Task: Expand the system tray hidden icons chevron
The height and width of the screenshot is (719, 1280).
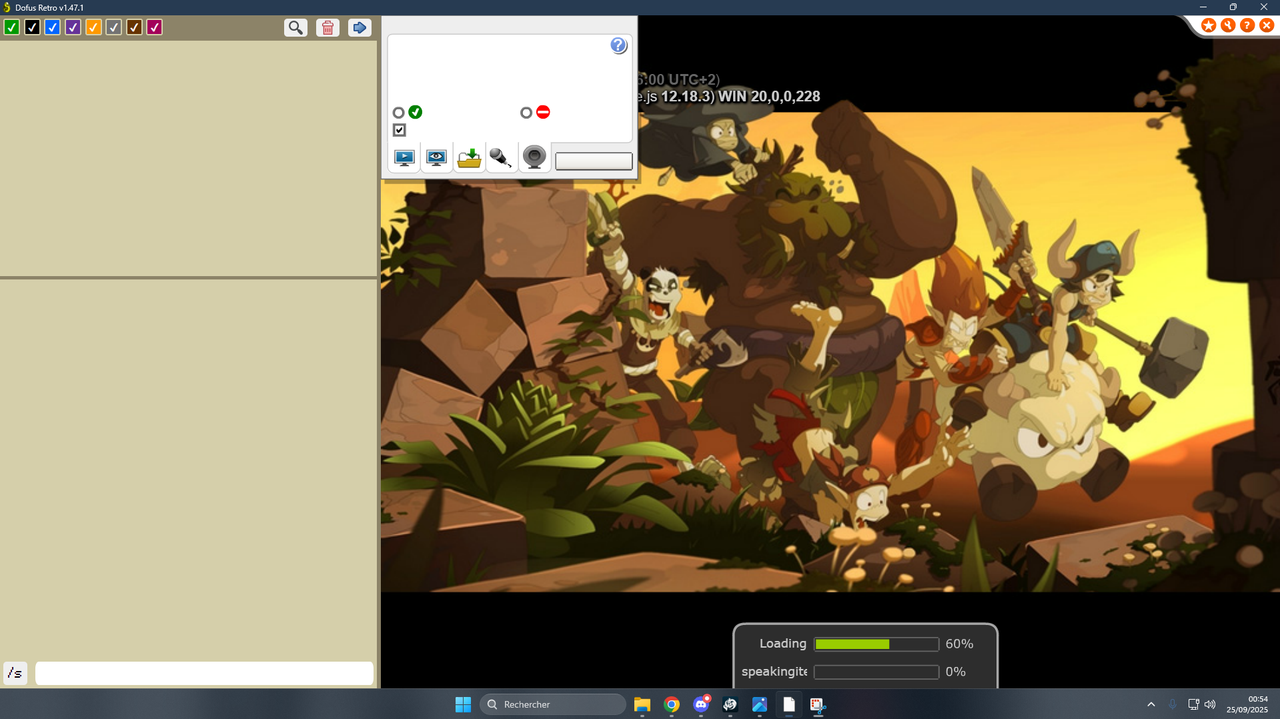Action: tap(1150, 704)
